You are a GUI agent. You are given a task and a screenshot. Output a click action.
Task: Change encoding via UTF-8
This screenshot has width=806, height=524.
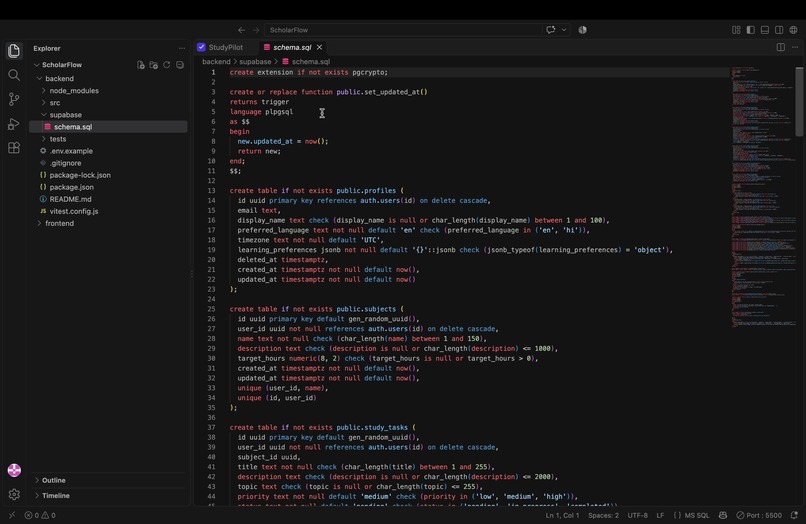[x=637, y=515]
